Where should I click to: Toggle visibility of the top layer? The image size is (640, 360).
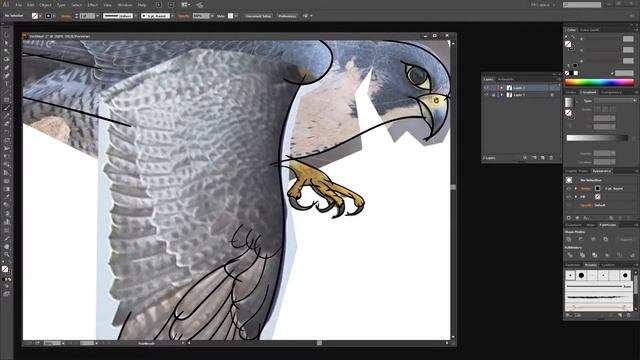[486, 88]
